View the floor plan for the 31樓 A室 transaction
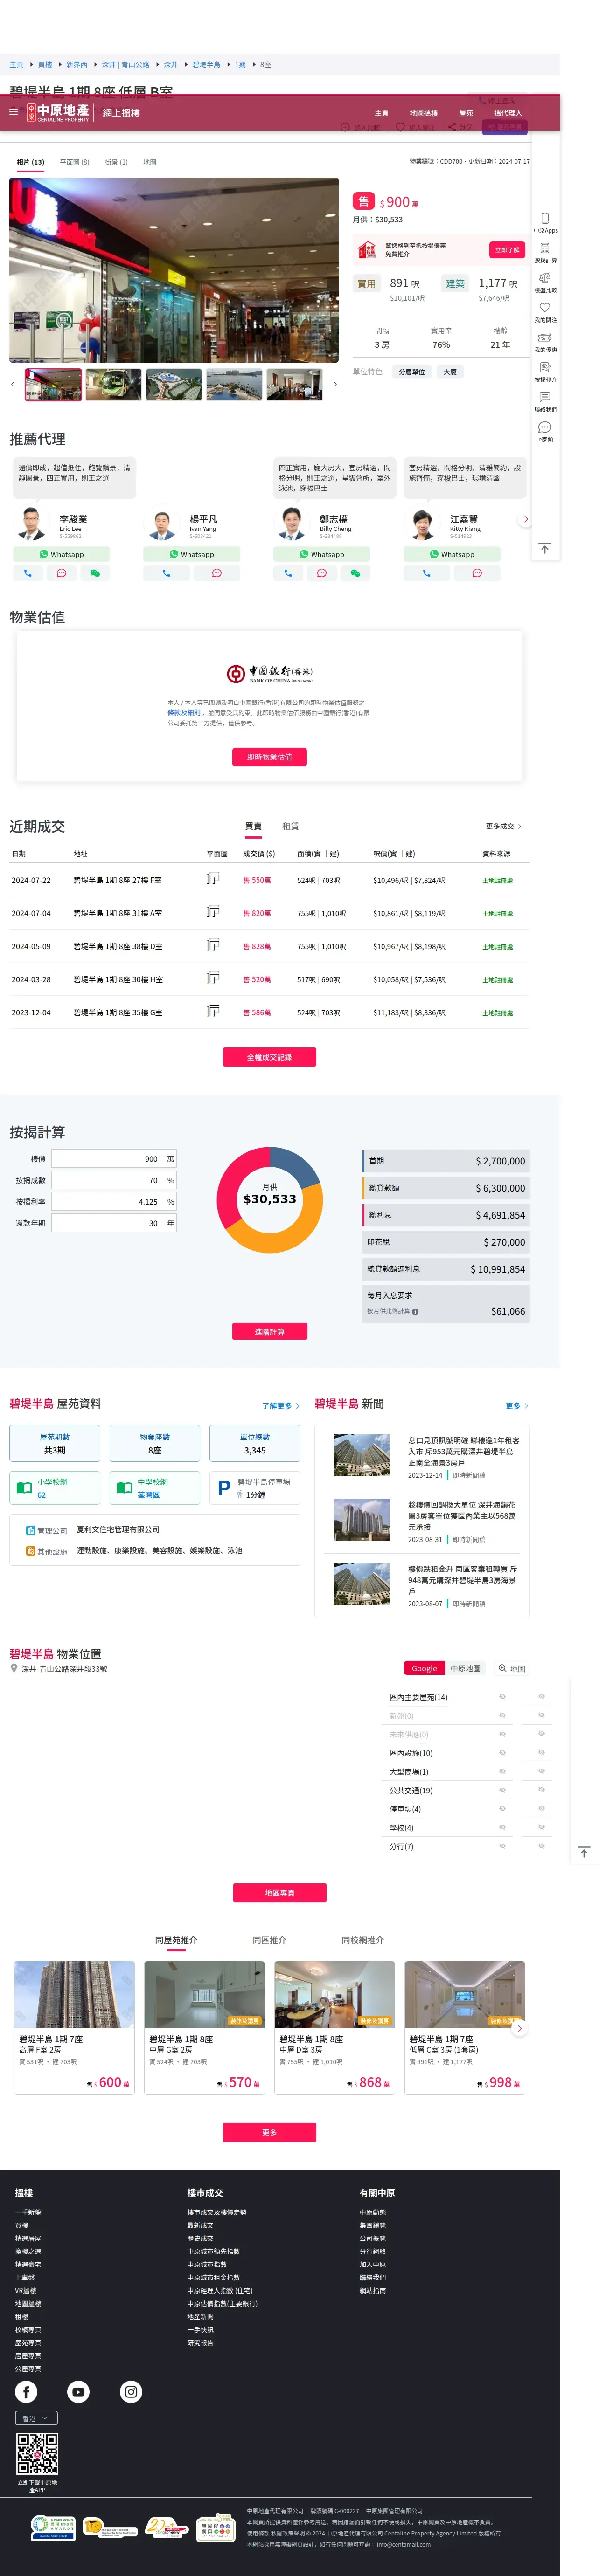Screen dimensions: 599x2576 213,912
